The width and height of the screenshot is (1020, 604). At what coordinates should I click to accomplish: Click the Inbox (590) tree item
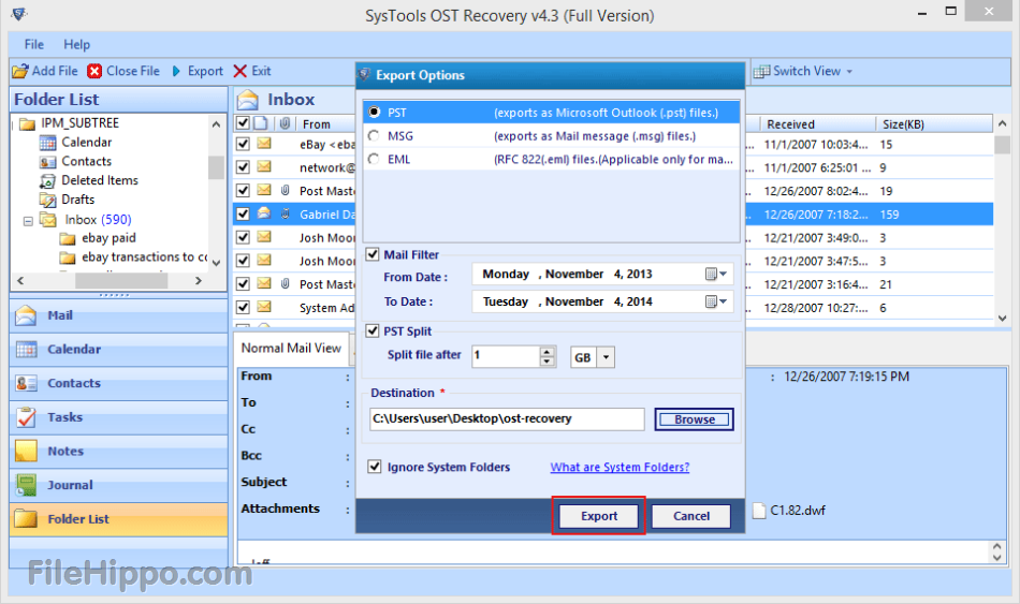click(98, 220)
